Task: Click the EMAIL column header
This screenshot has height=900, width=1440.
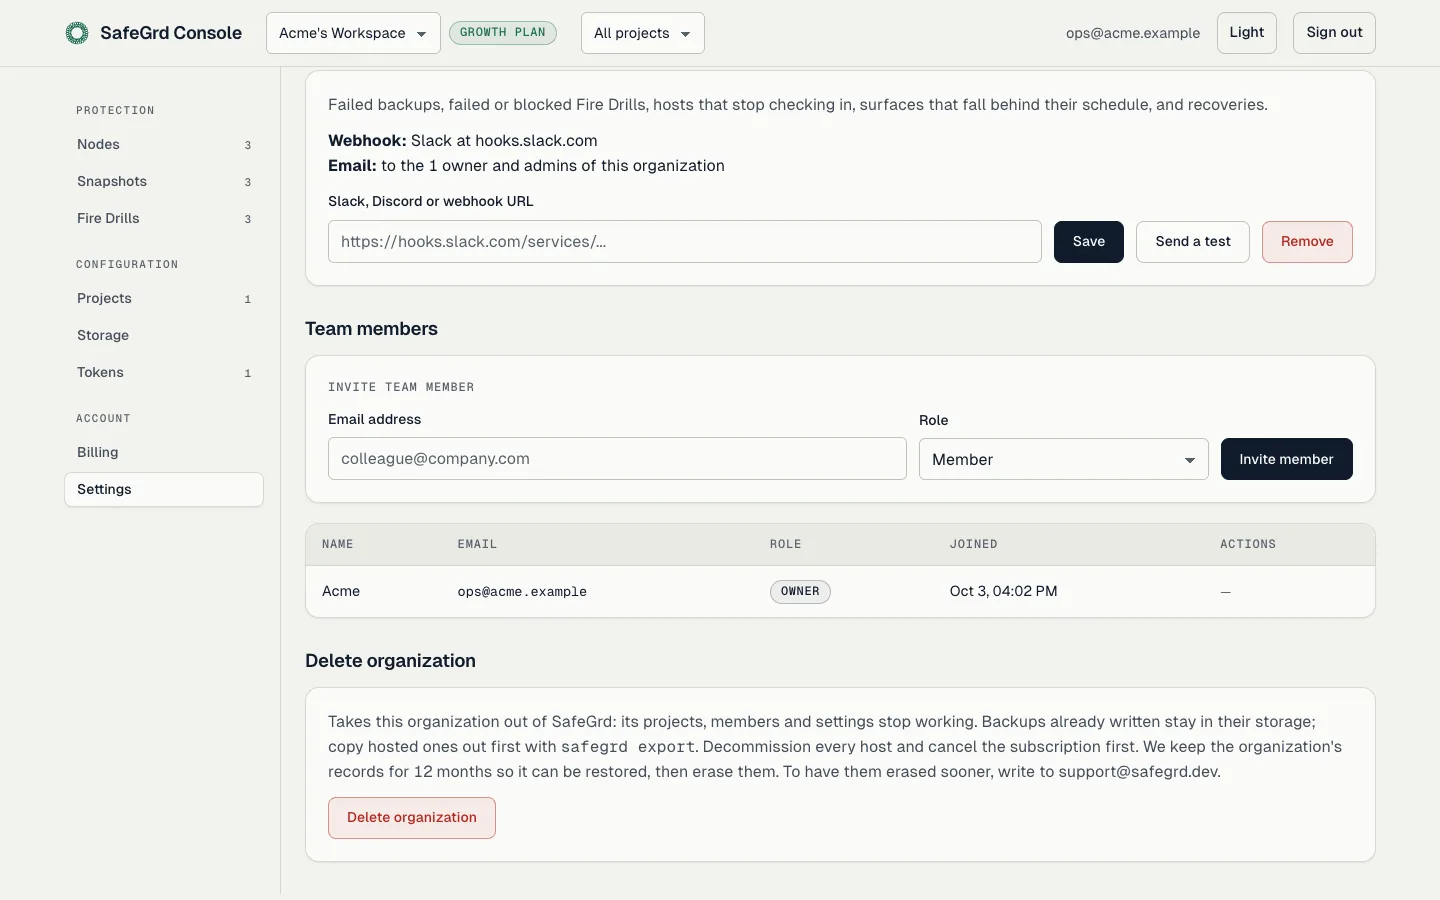Action: [x=477, y=545]
